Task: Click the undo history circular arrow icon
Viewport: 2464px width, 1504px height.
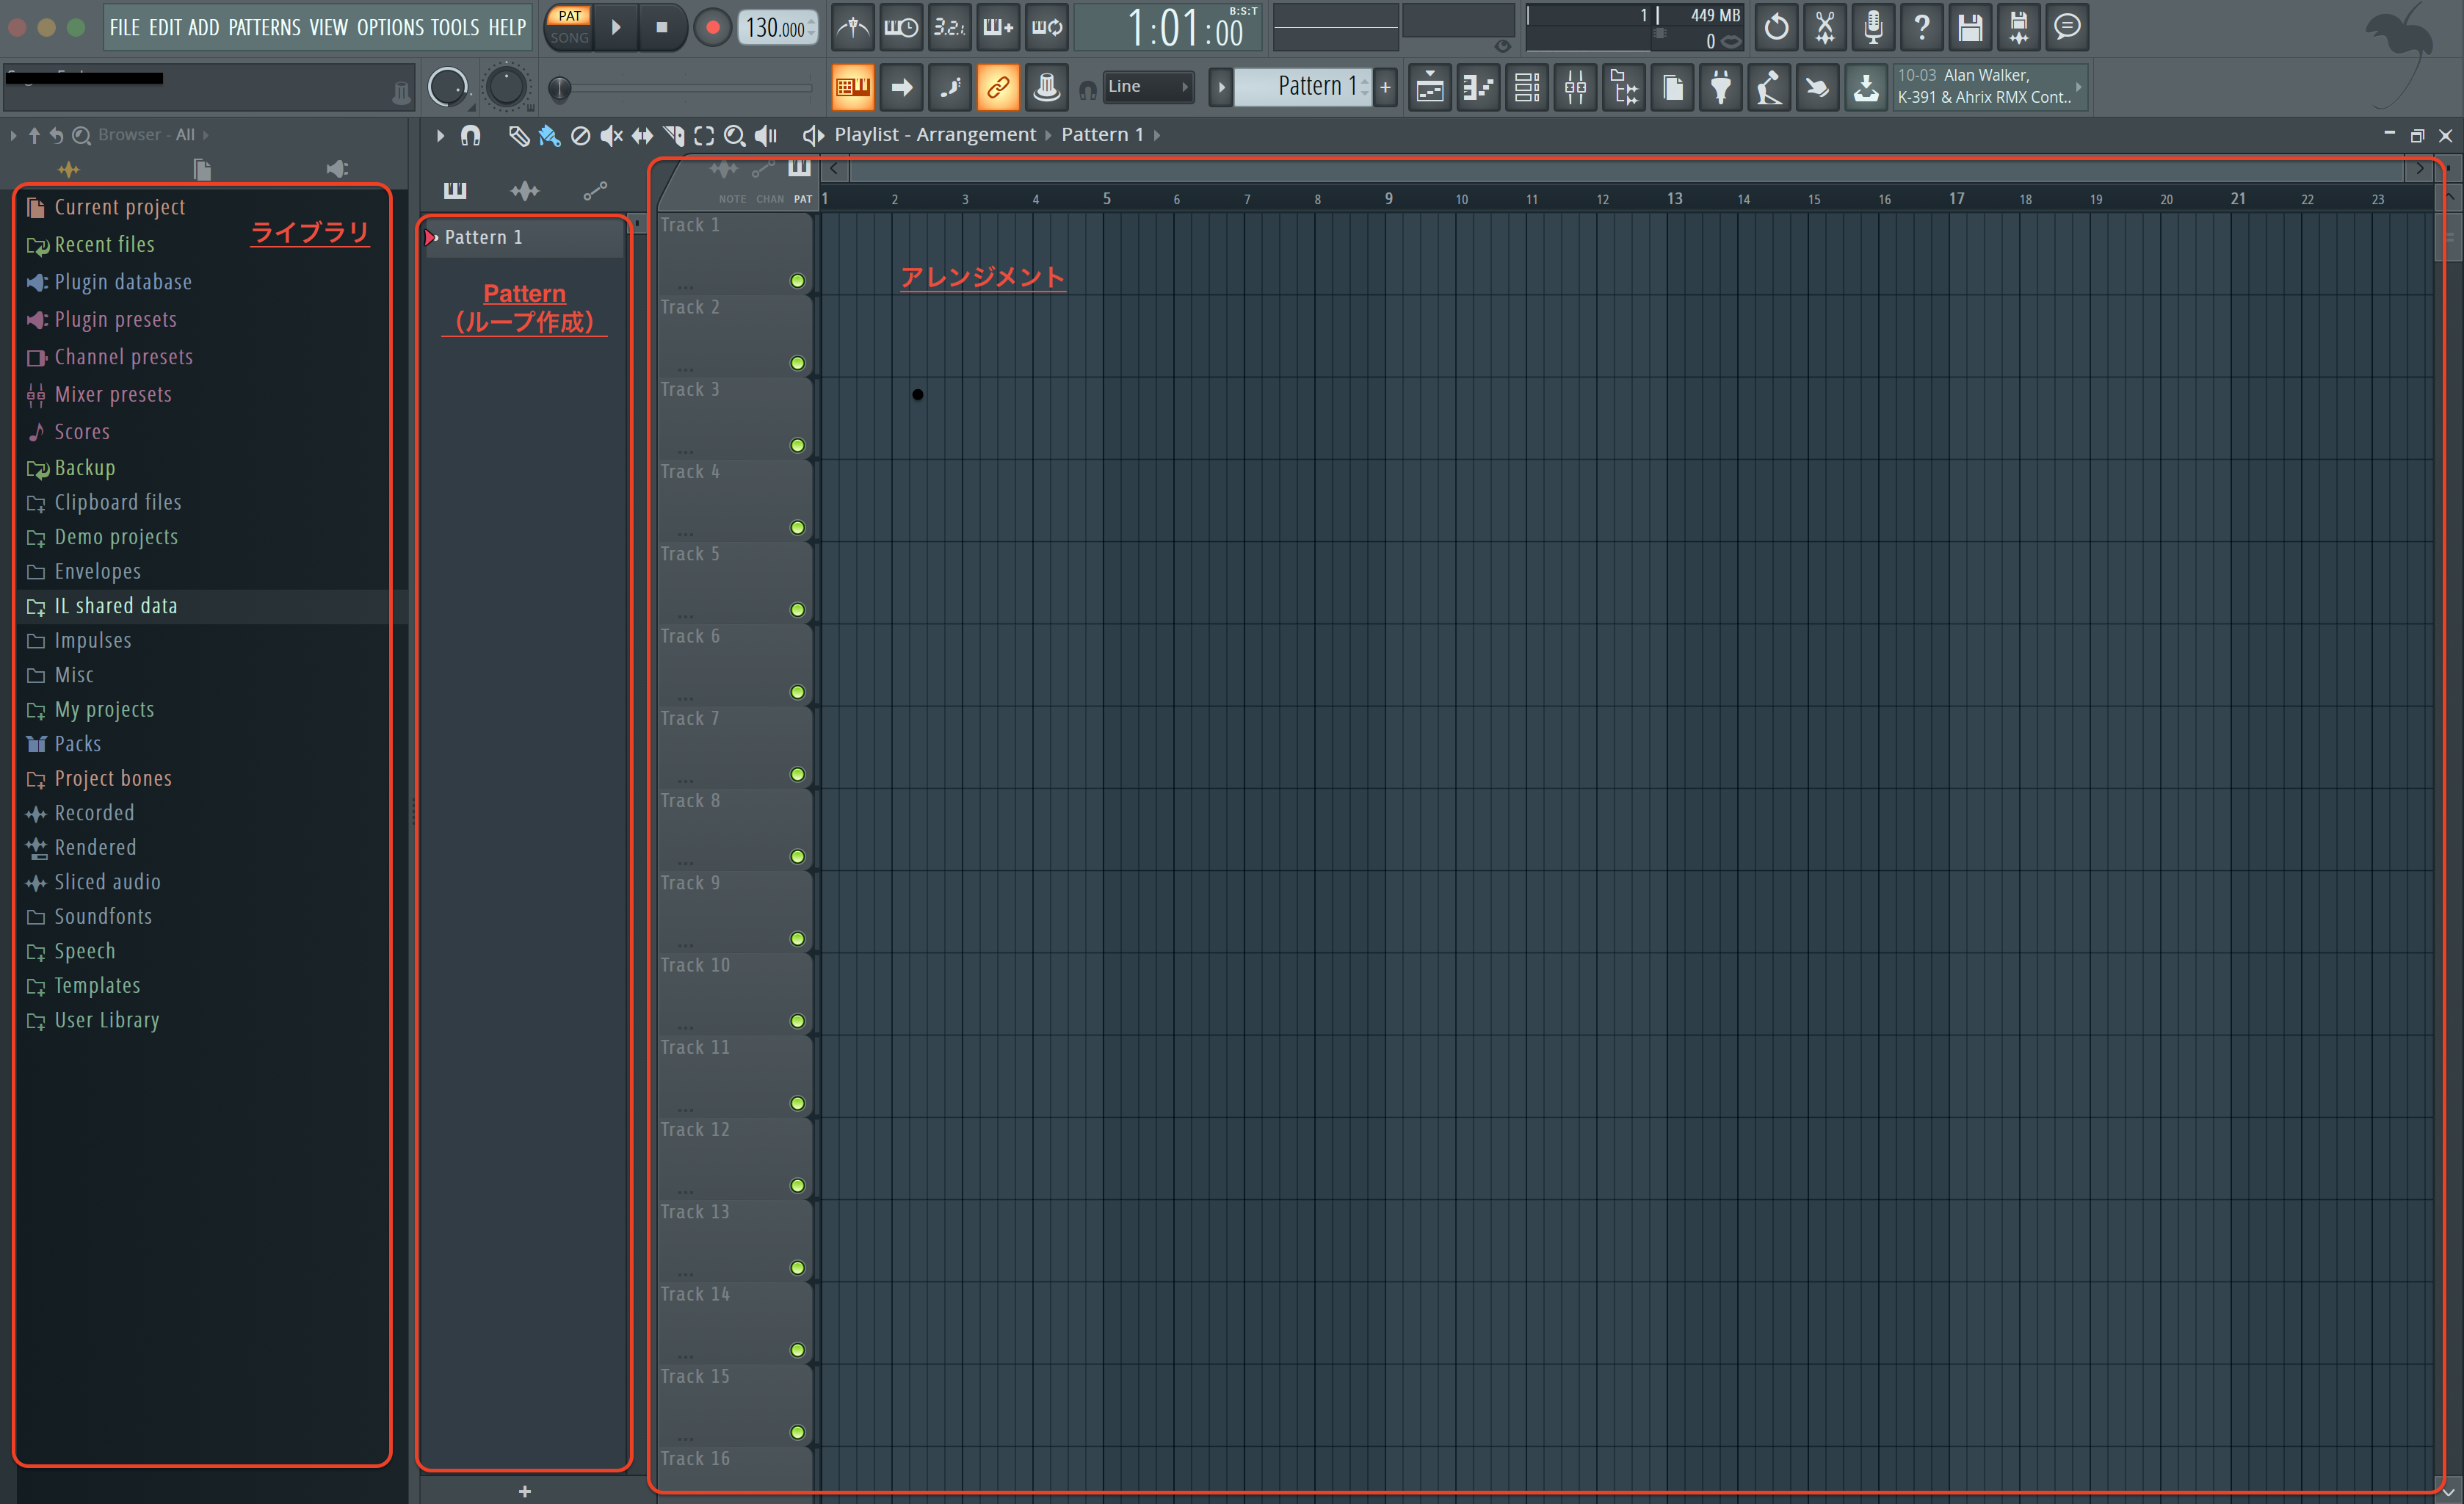Action: (x=1776, y=27)
